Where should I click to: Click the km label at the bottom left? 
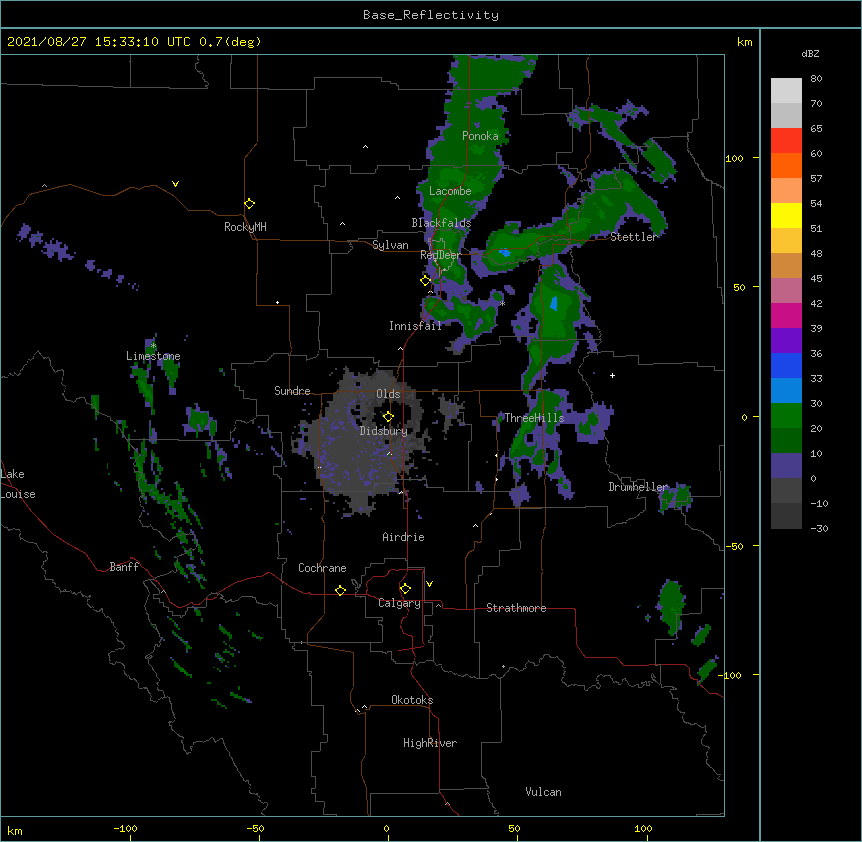tap(14, 831)
